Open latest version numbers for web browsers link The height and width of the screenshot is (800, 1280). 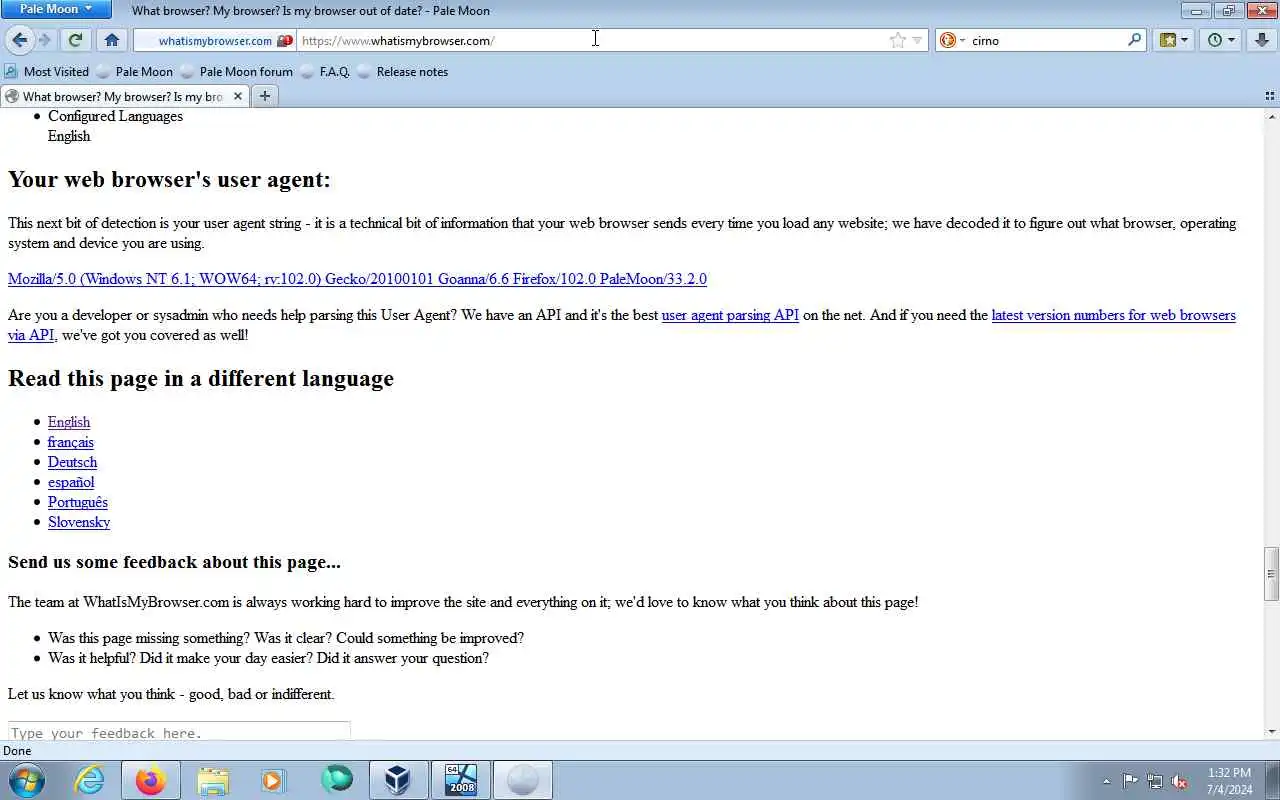click(x=1113, y=315)
